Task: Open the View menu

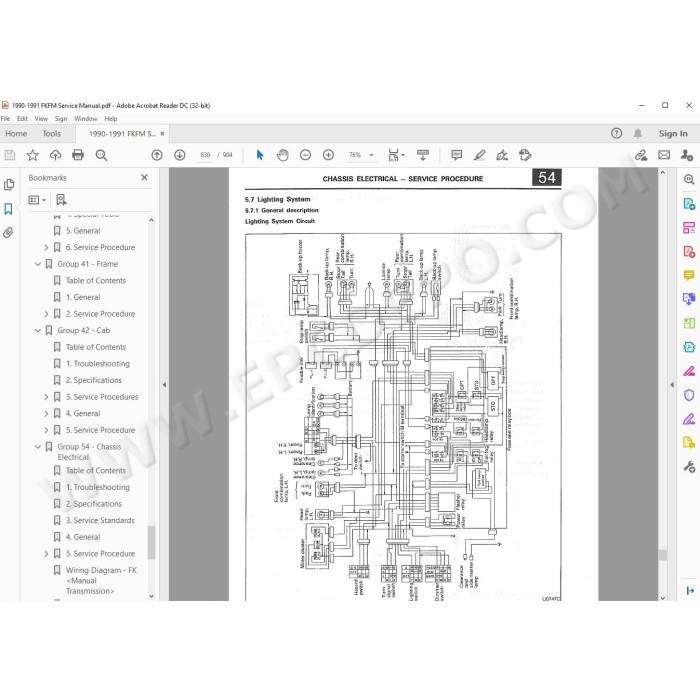Action: 41,119
